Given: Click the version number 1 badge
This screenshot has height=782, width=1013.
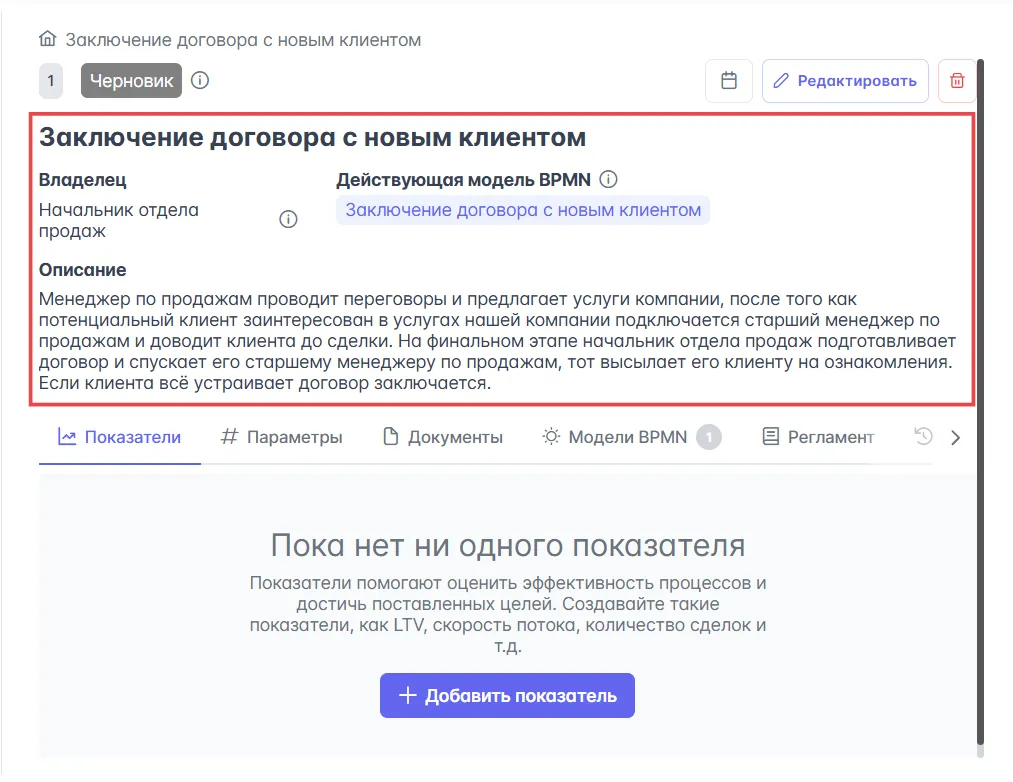Looking at the screenshot, I should point(51,81).
